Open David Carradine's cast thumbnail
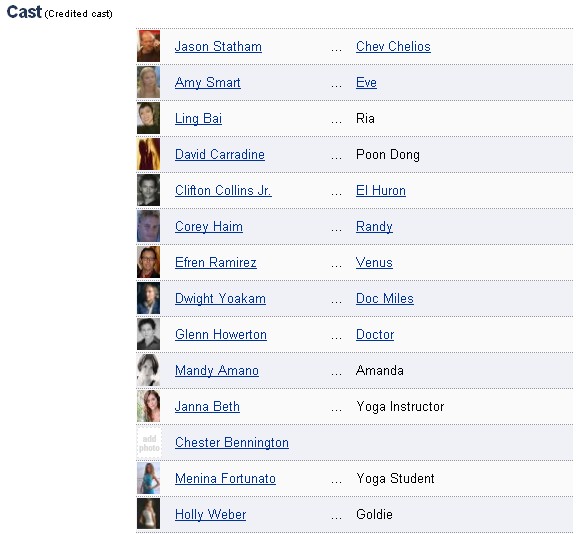Image resolution: width=576 pixels, height=534 pixels. pyautogui.click(x=148, y=154)
